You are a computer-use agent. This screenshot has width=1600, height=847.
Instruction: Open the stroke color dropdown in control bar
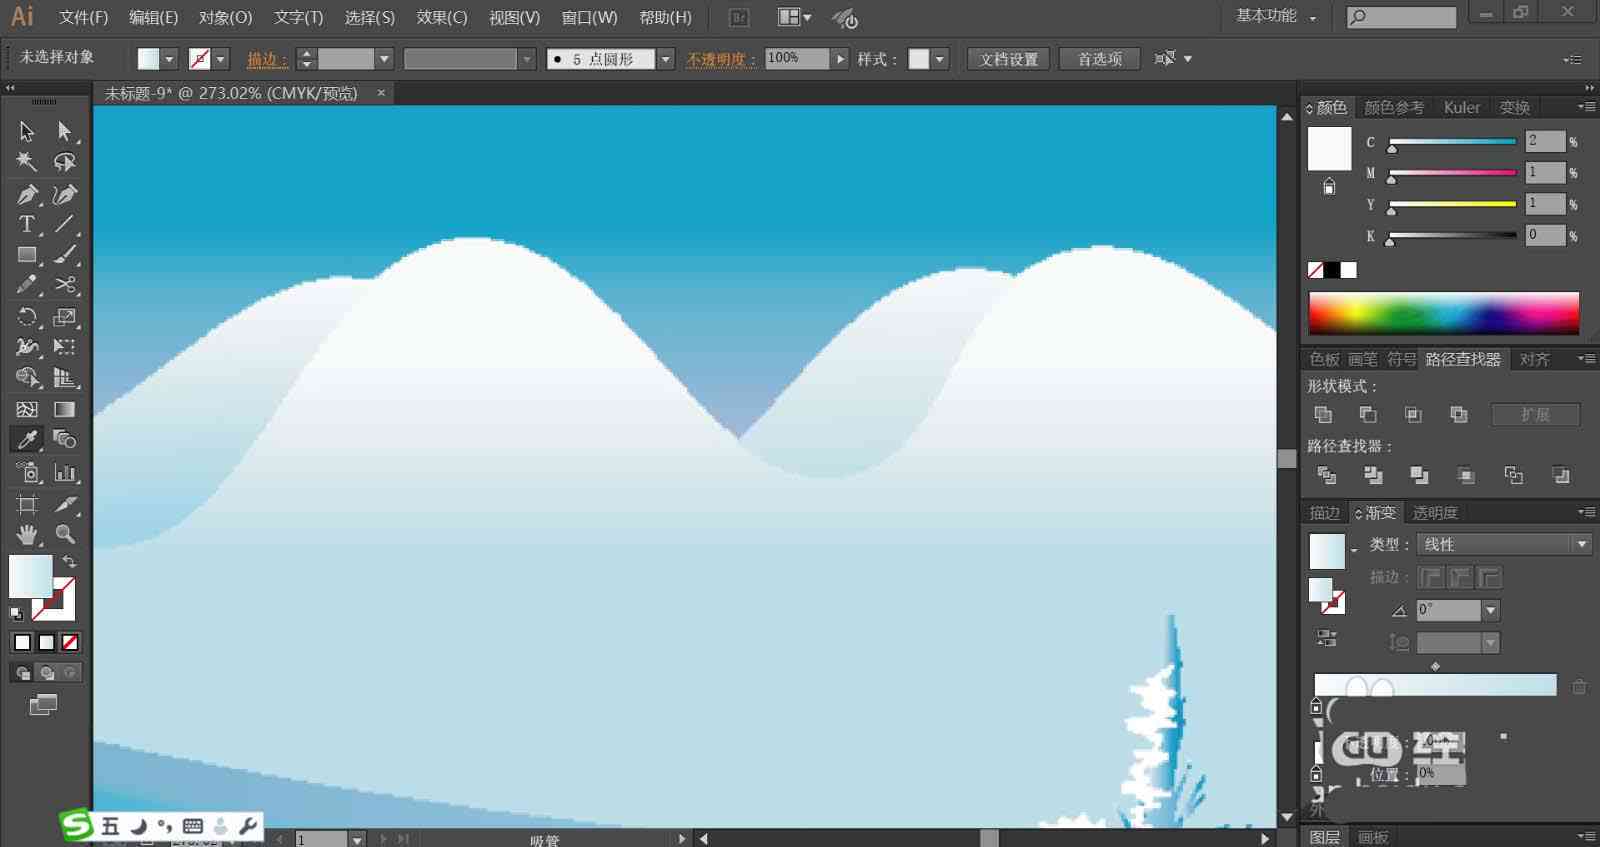[221, 59]
